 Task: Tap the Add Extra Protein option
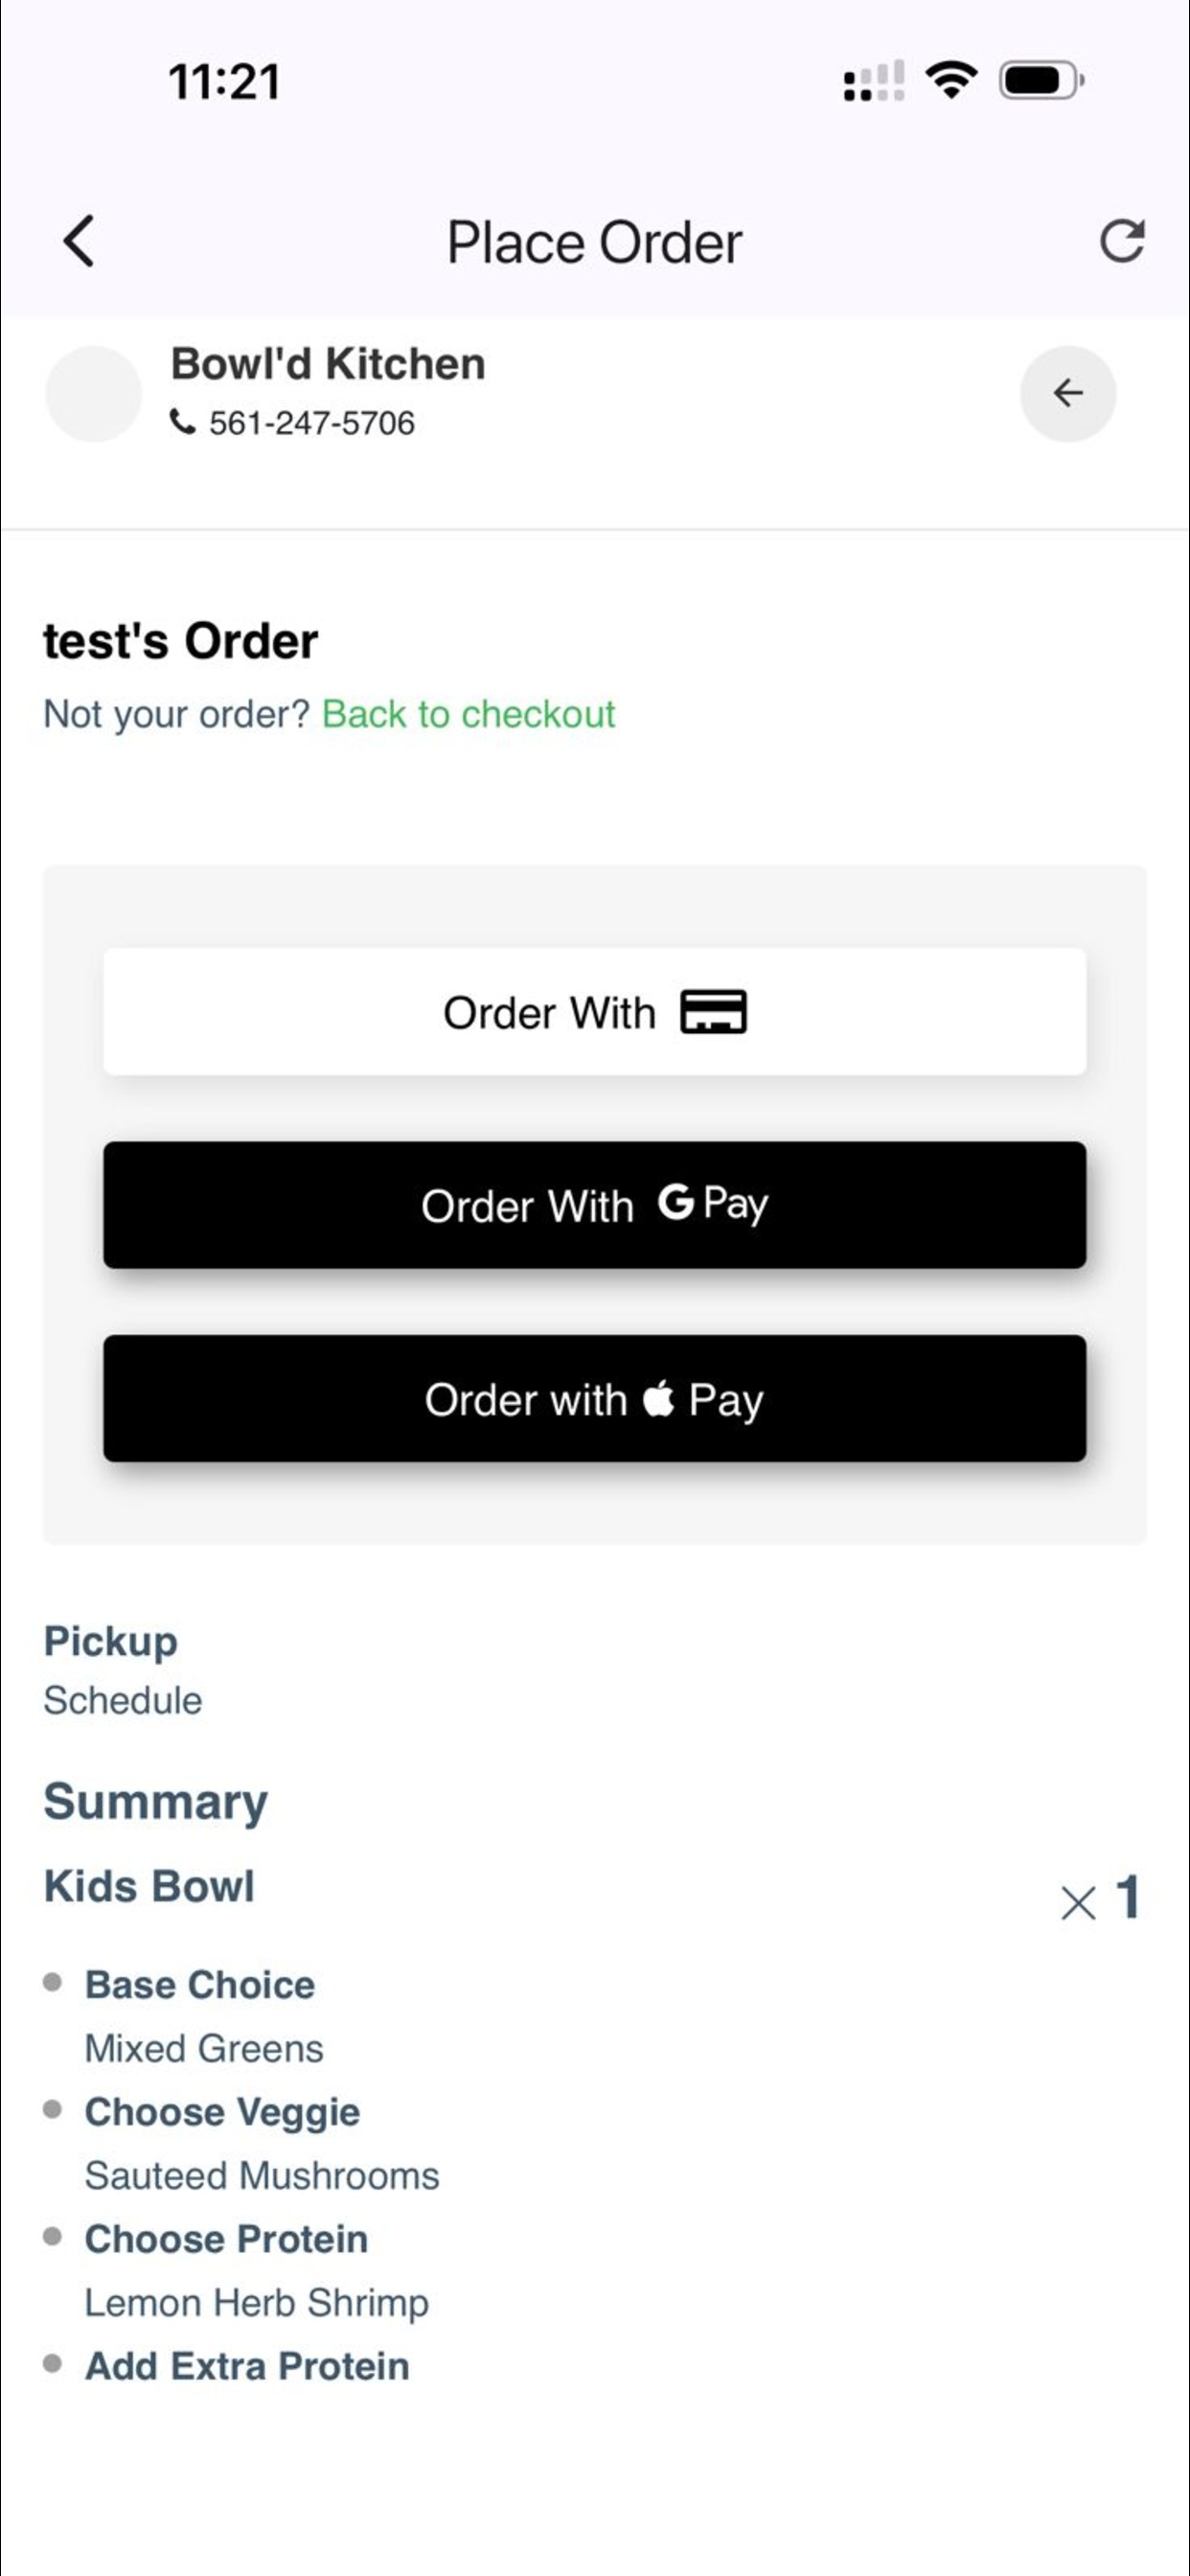pos(247,2365)
